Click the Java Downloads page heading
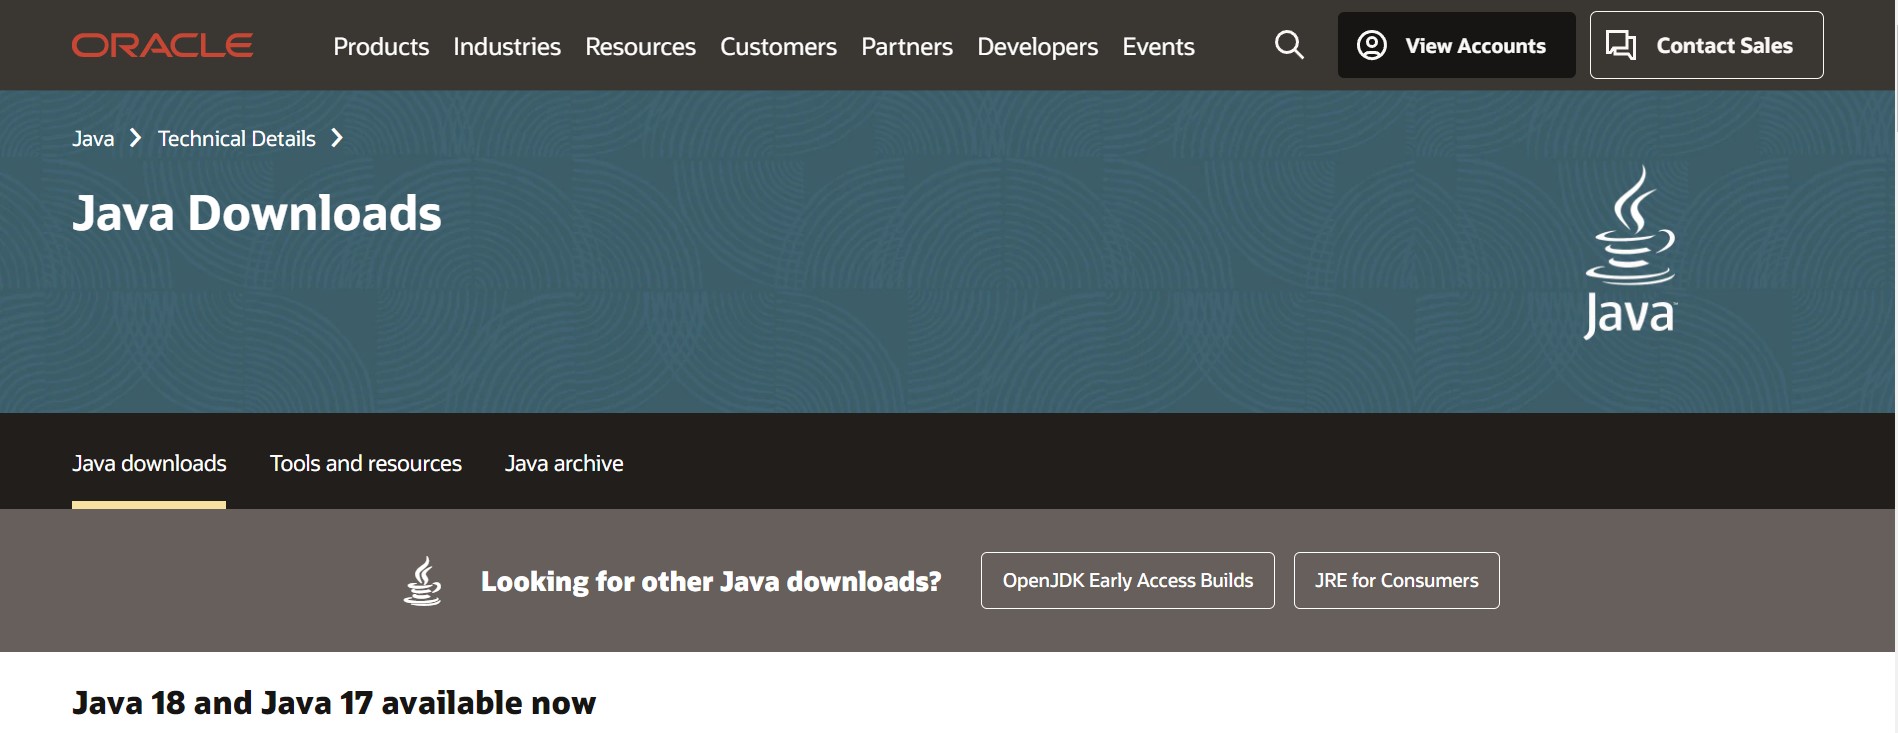The height and width of the screenshot is (733, 1898). point(257,213)
